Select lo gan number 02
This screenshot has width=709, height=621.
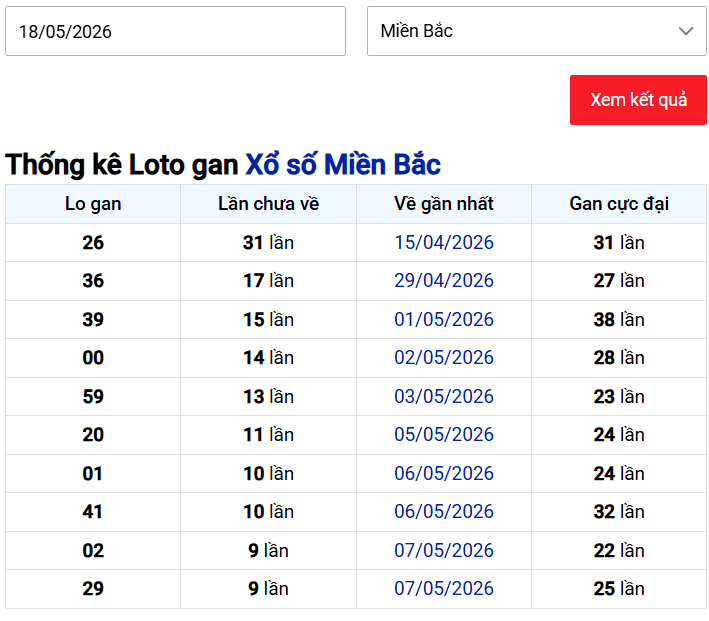(x=93, y=550)
